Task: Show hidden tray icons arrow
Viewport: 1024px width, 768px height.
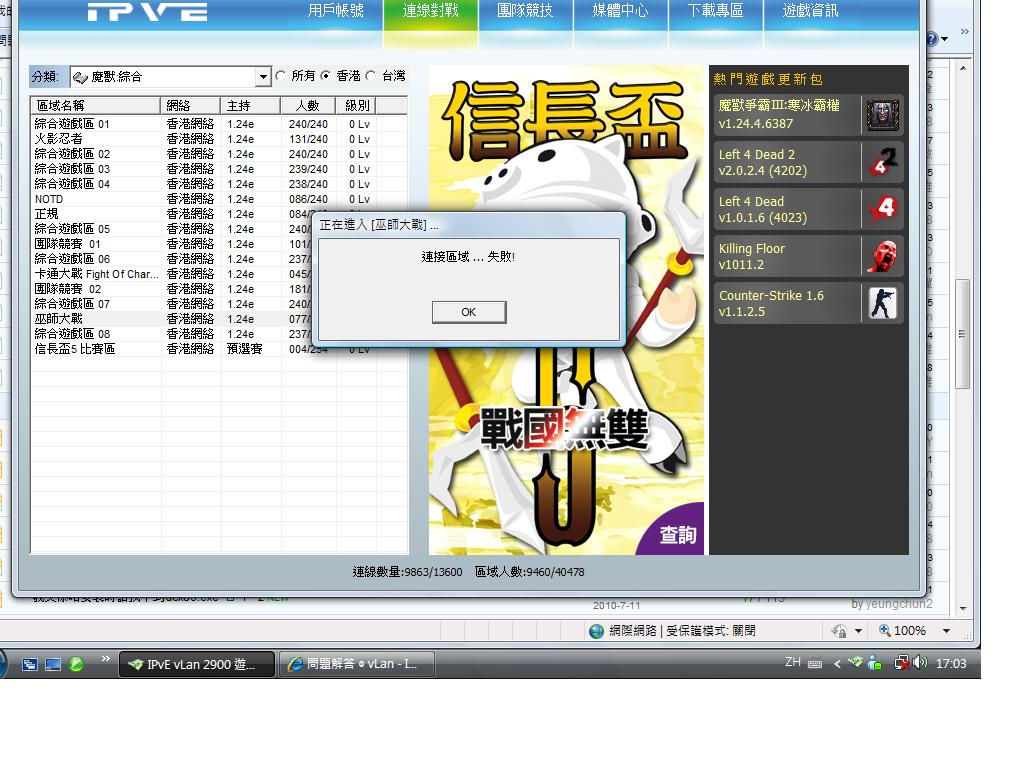Action: point(837,664)
